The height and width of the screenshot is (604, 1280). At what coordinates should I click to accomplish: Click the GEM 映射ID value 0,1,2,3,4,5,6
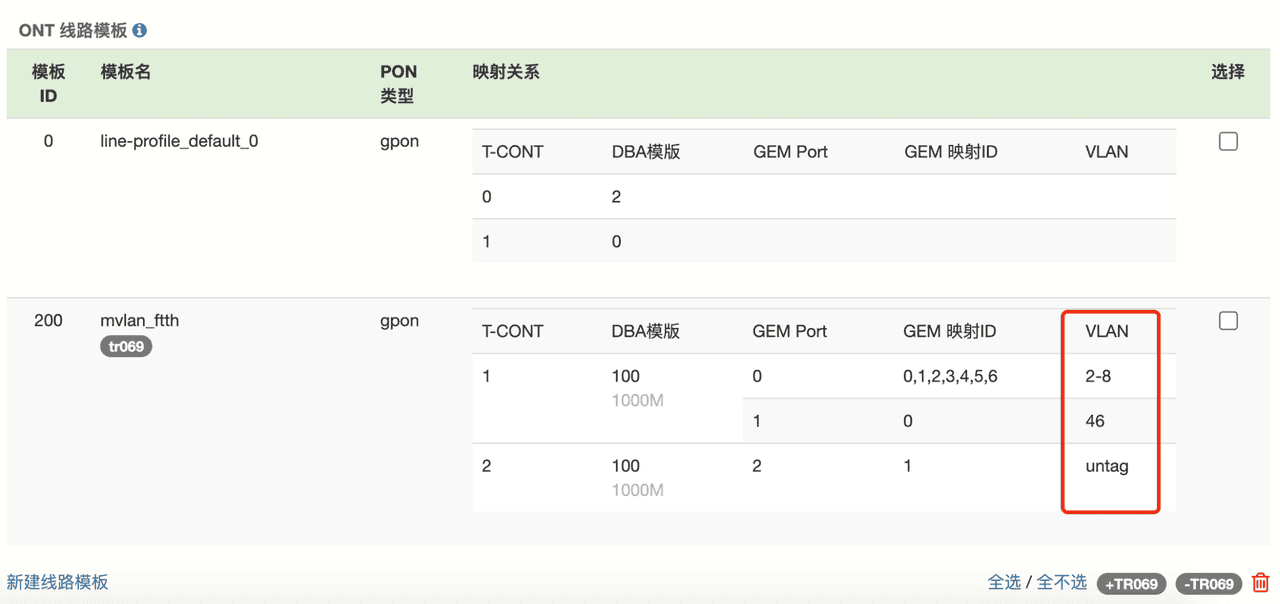click(x=950, y=376)
